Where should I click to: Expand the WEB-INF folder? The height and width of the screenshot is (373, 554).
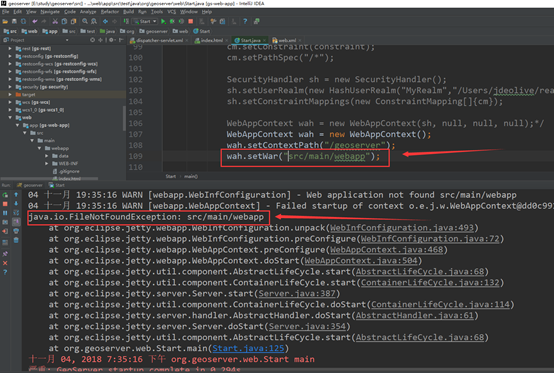(x=47, y=164)
